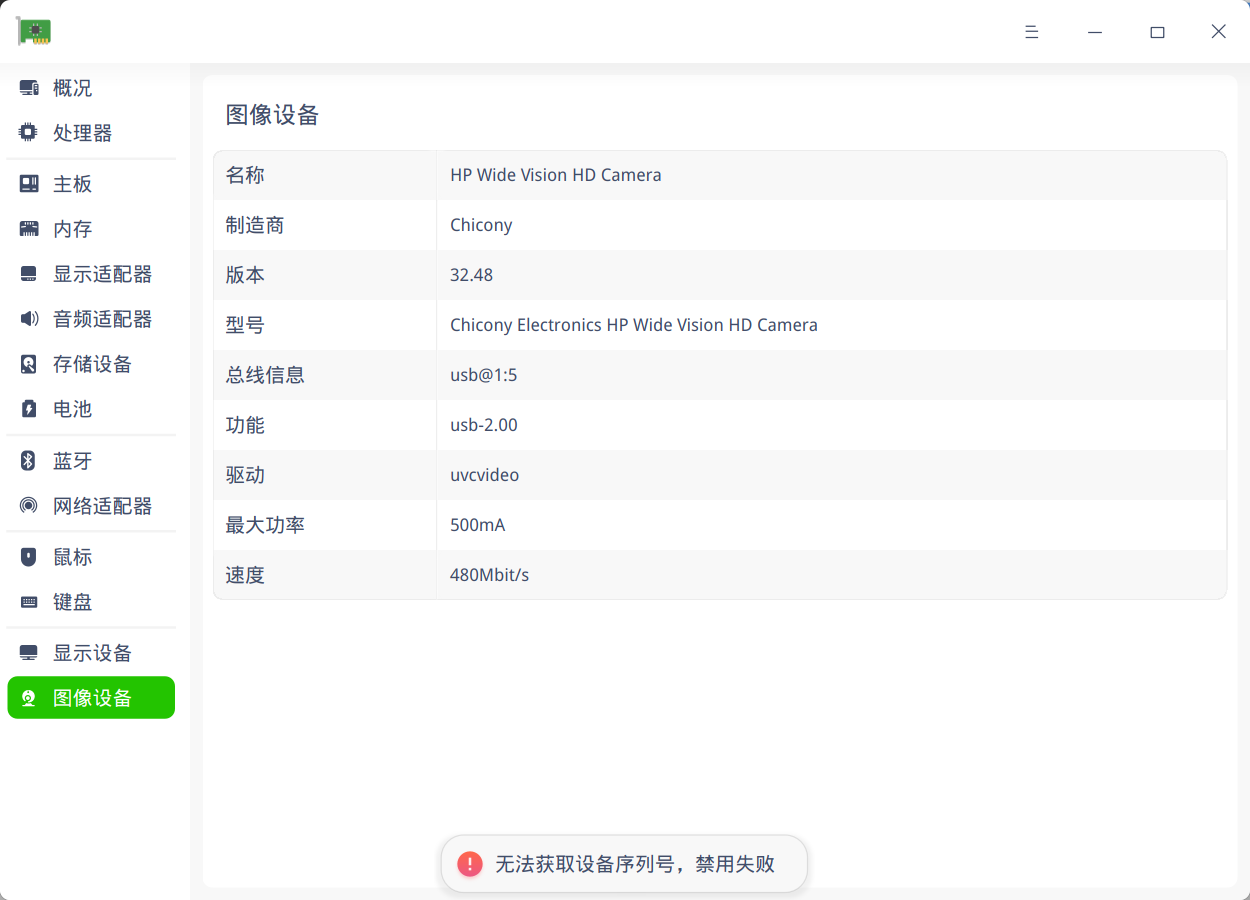
Task: Minimize the device manager window
Action: tap(1095, 32)
